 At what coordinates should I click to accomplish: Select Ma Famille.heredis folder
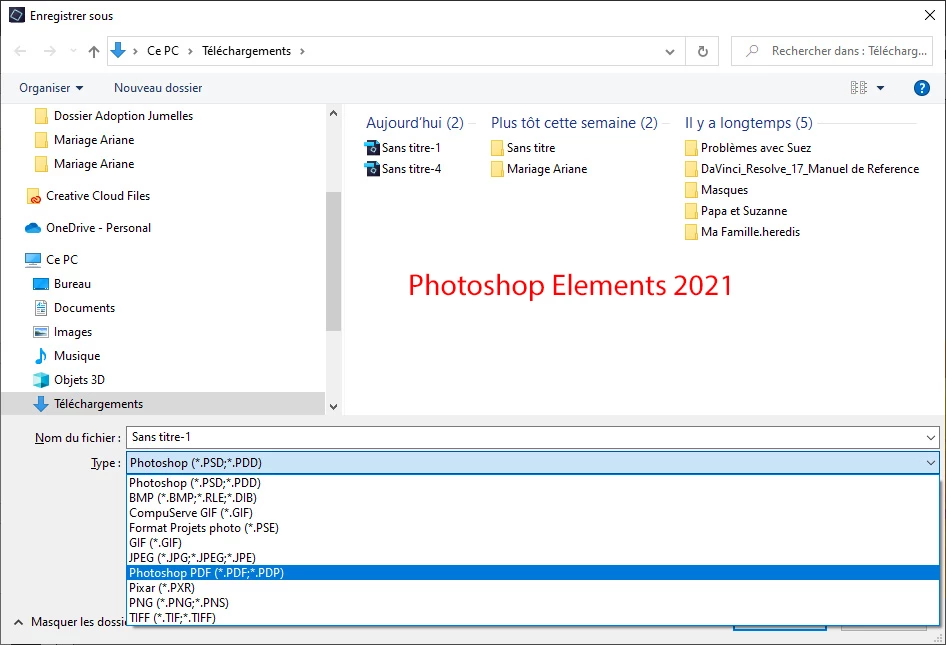743,232
